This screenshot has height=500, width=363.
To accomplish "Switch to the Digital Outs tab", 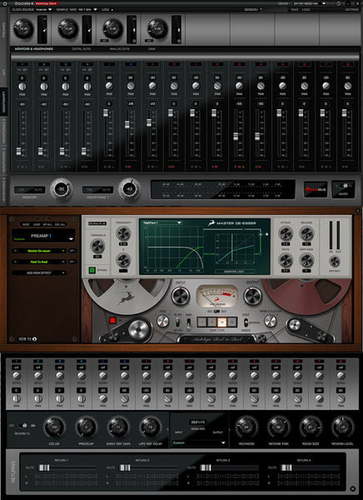I will [82, 49].
